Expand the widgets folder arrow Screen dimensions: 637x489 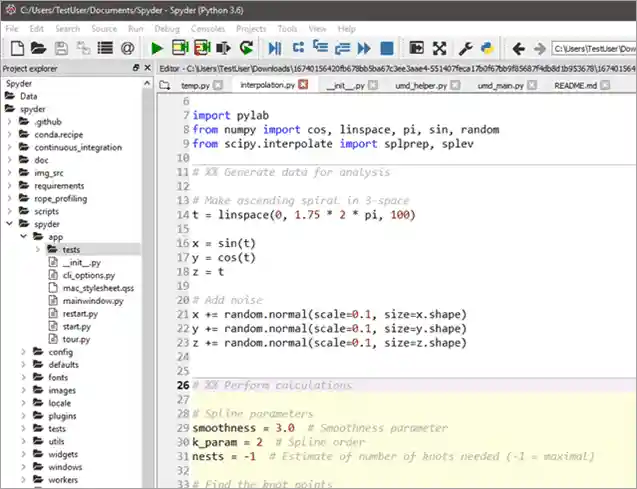point(25,453)
